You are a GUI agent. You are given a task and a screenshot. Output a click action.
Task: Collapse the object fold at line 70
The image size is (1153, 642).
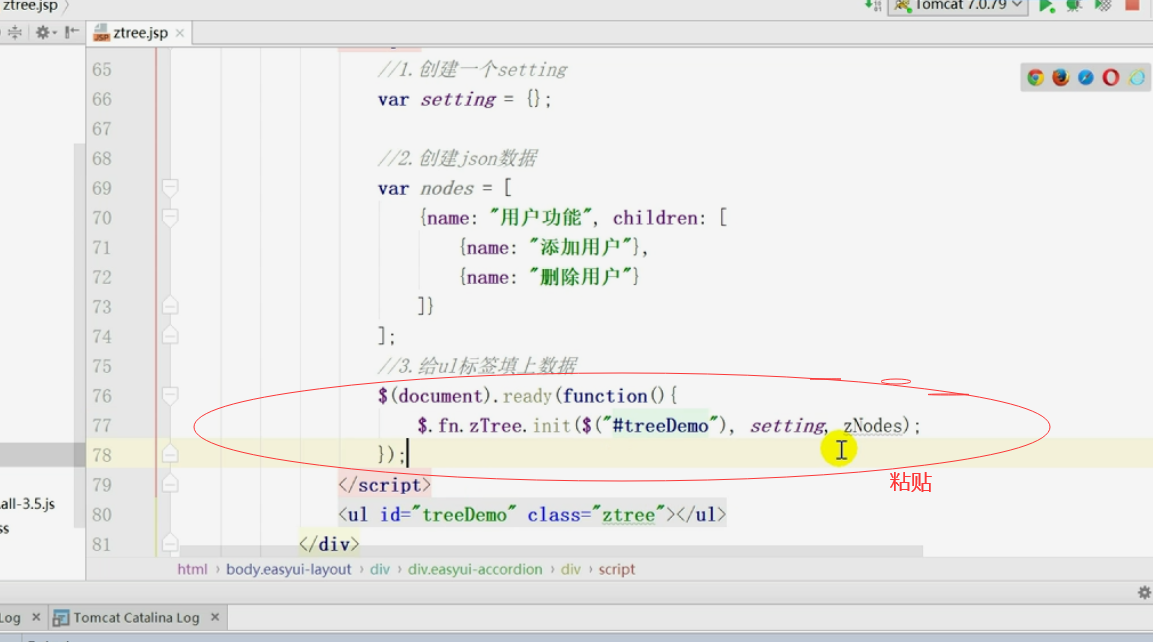[x=170, y=218]
